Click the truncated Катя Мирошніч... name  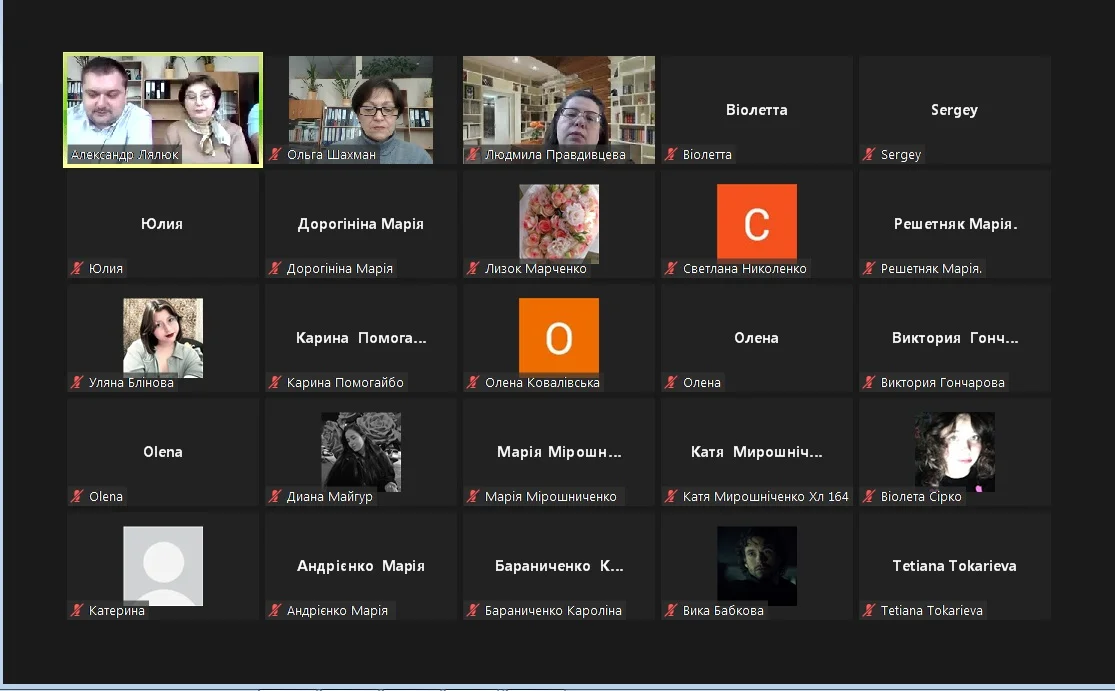[x=757, y=452]
